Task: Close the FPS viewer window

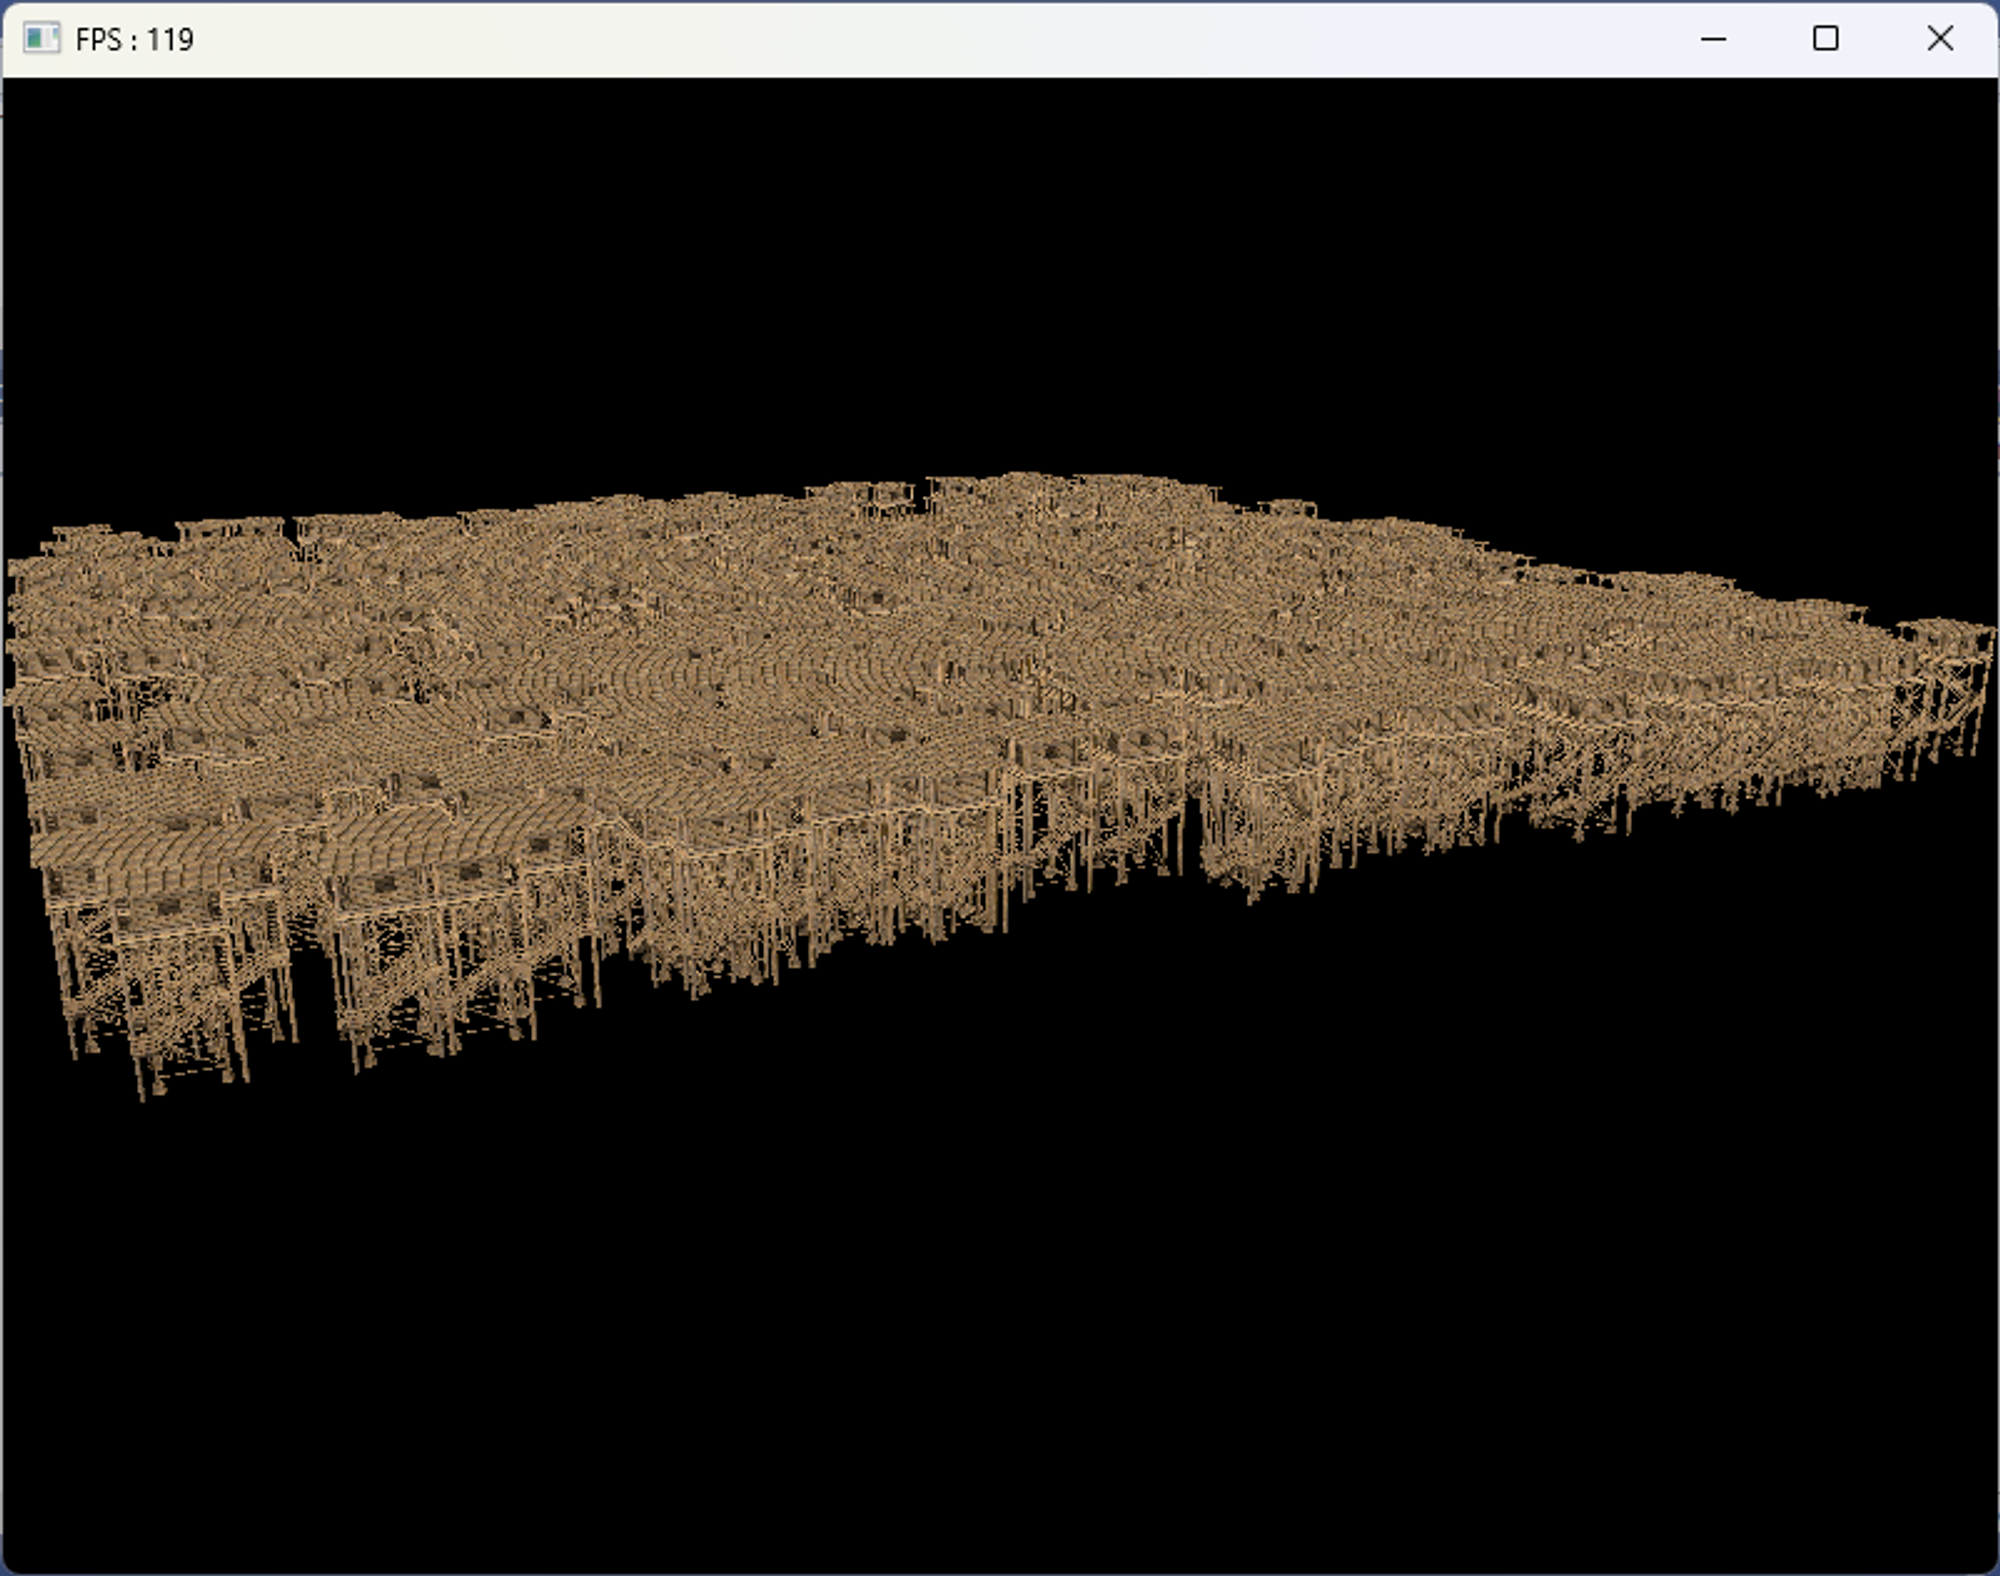Action: point(1939,39)
